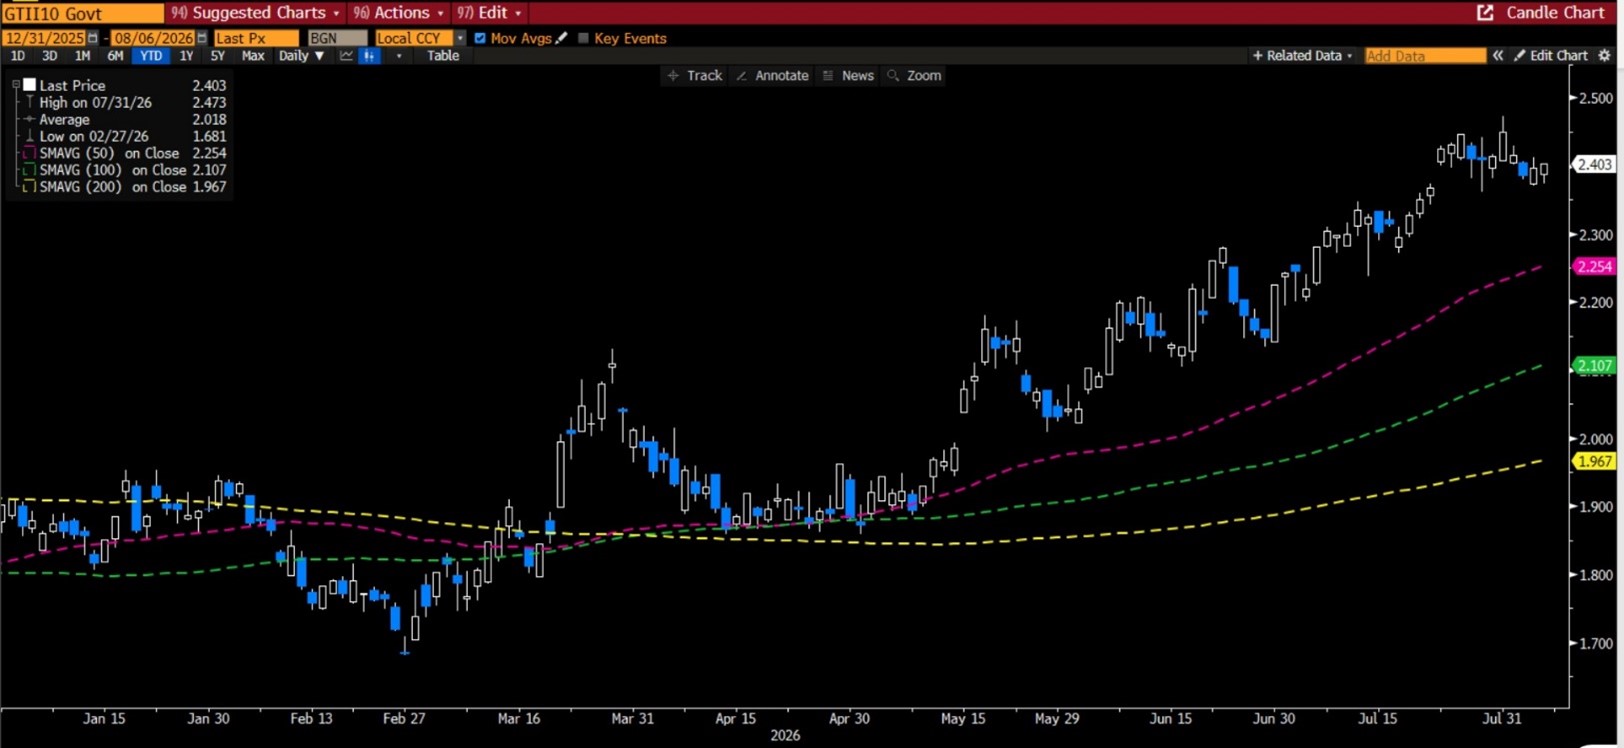This screenshot has width=1624, height=748.
Task: Expand the Local CCY currency dropdown
Action: pyautogui.click(x=460, y=38)
